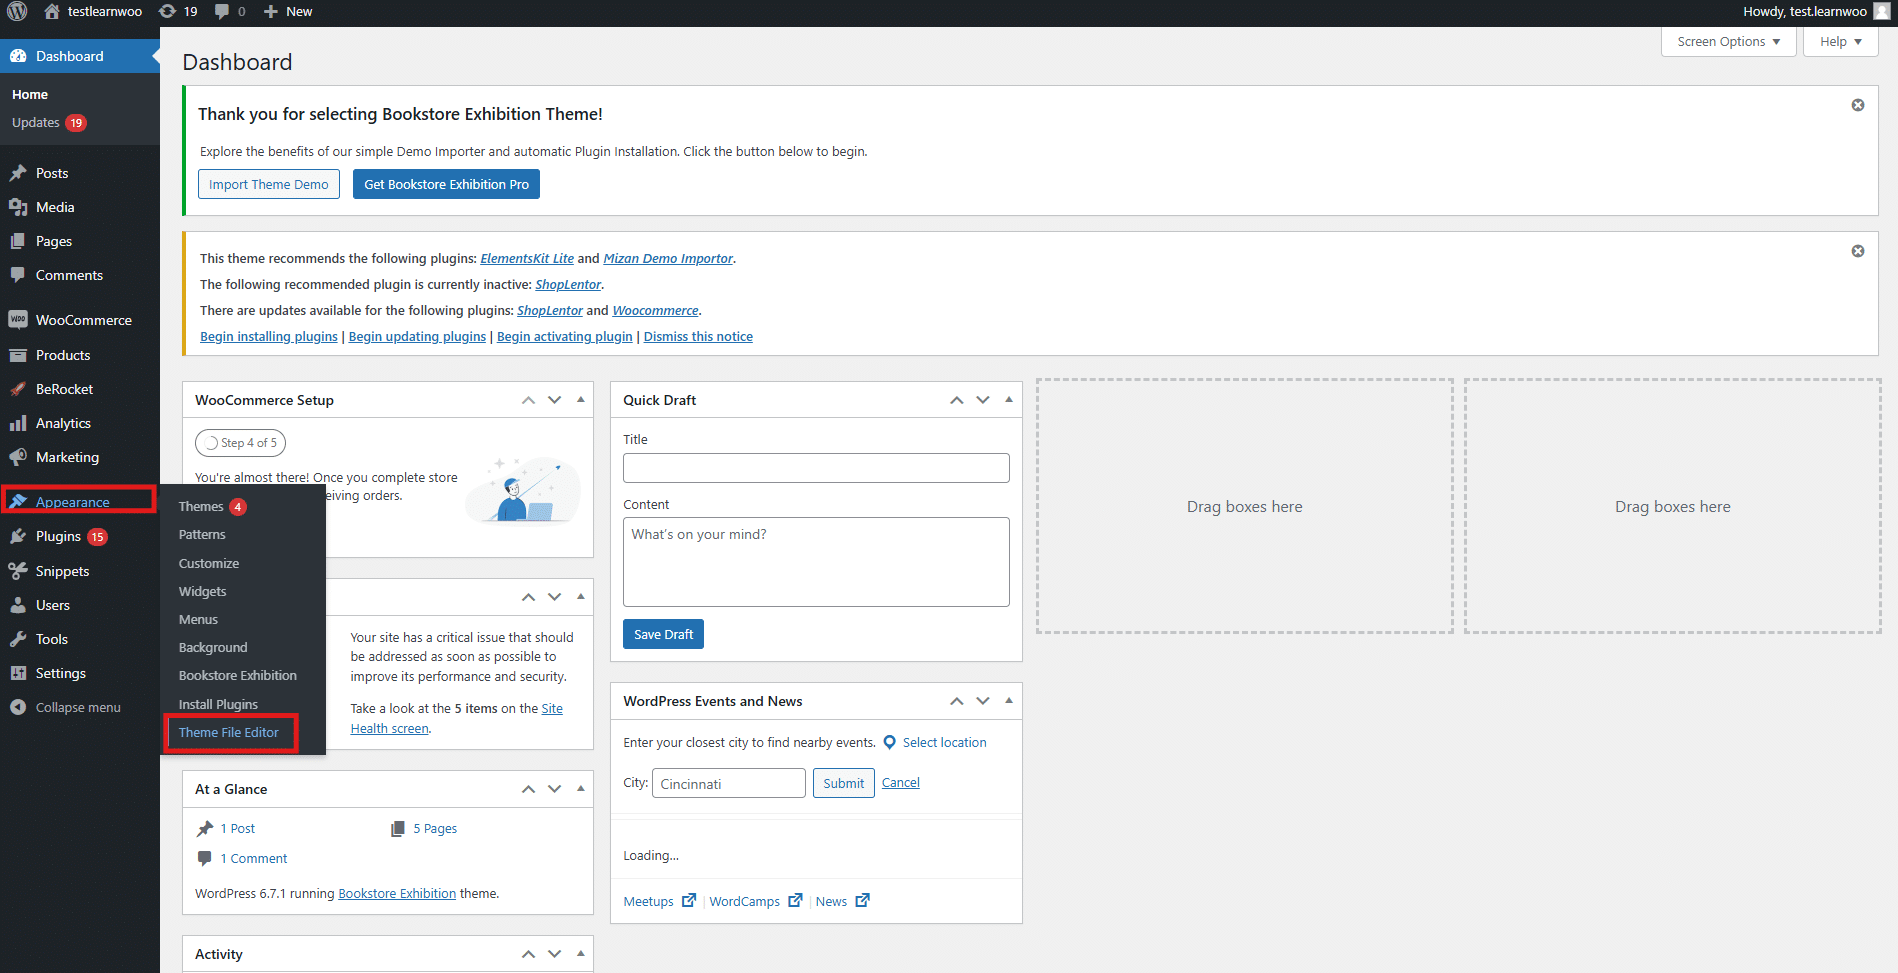Open Plugins icon in sidebar
The width and height of the screenshot is (1898, 973).
click(x=18, y=536)
